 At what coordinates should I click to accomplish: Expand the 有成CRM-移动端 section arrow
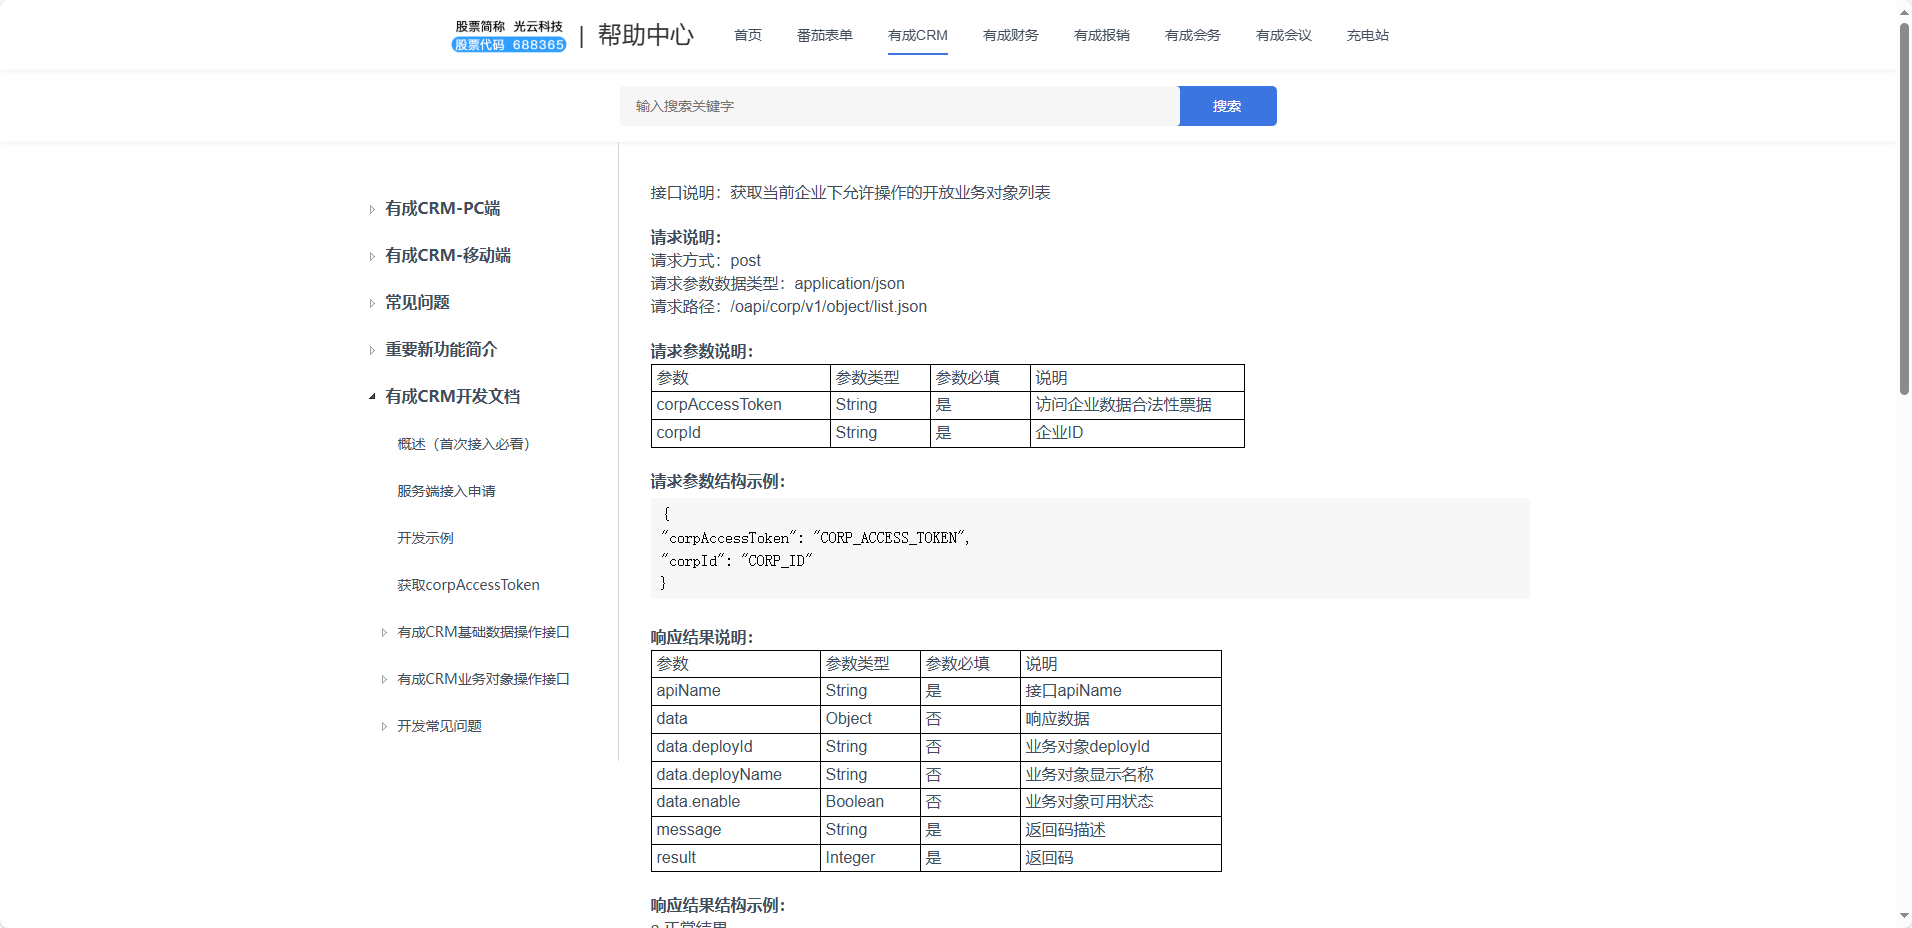pos(372,257)
